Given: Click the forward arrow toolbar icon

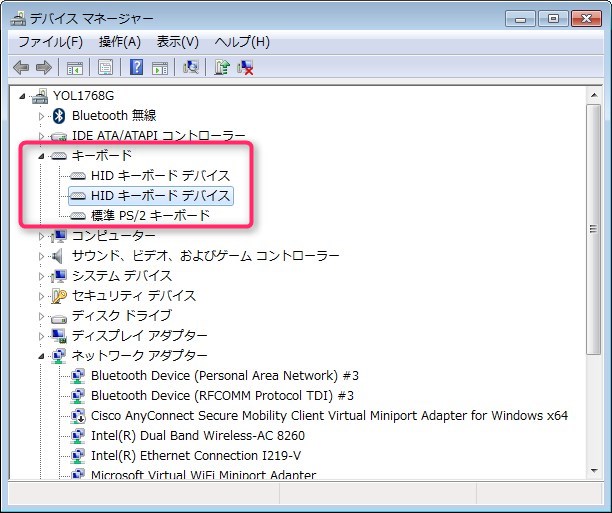Looking at the screenshot, I should 43,67.
